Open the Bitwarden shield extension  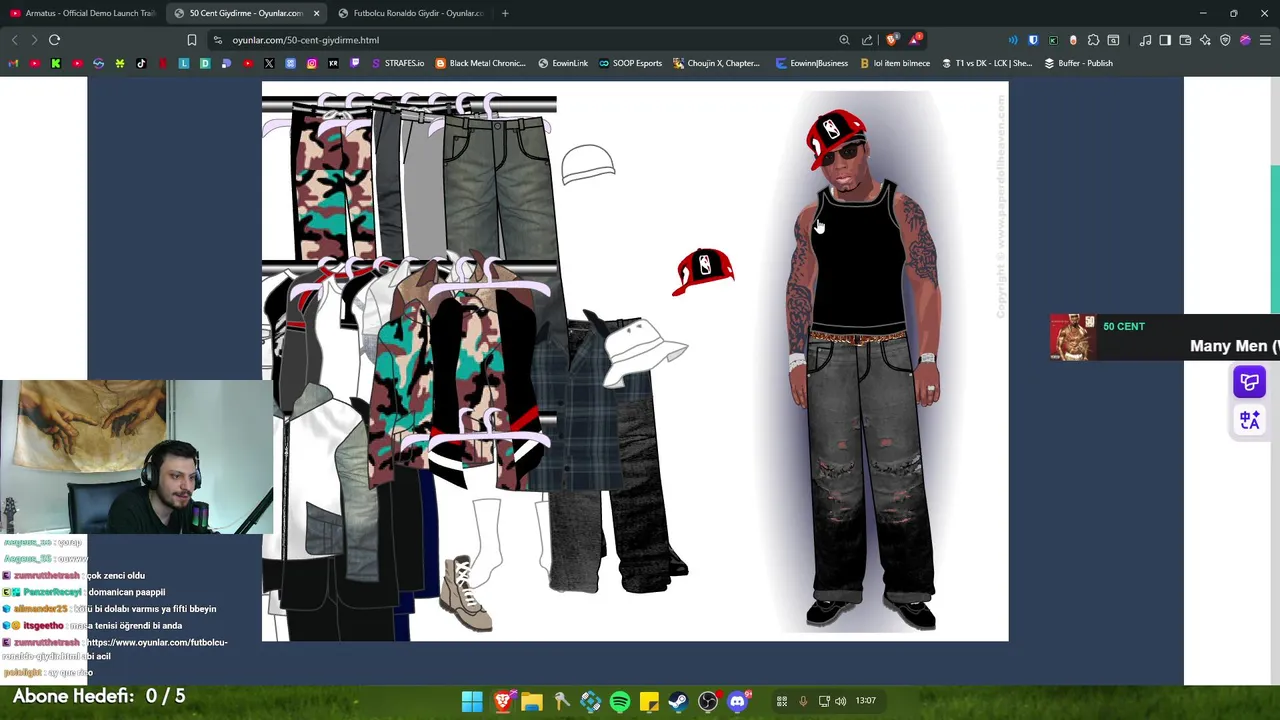1033,40
